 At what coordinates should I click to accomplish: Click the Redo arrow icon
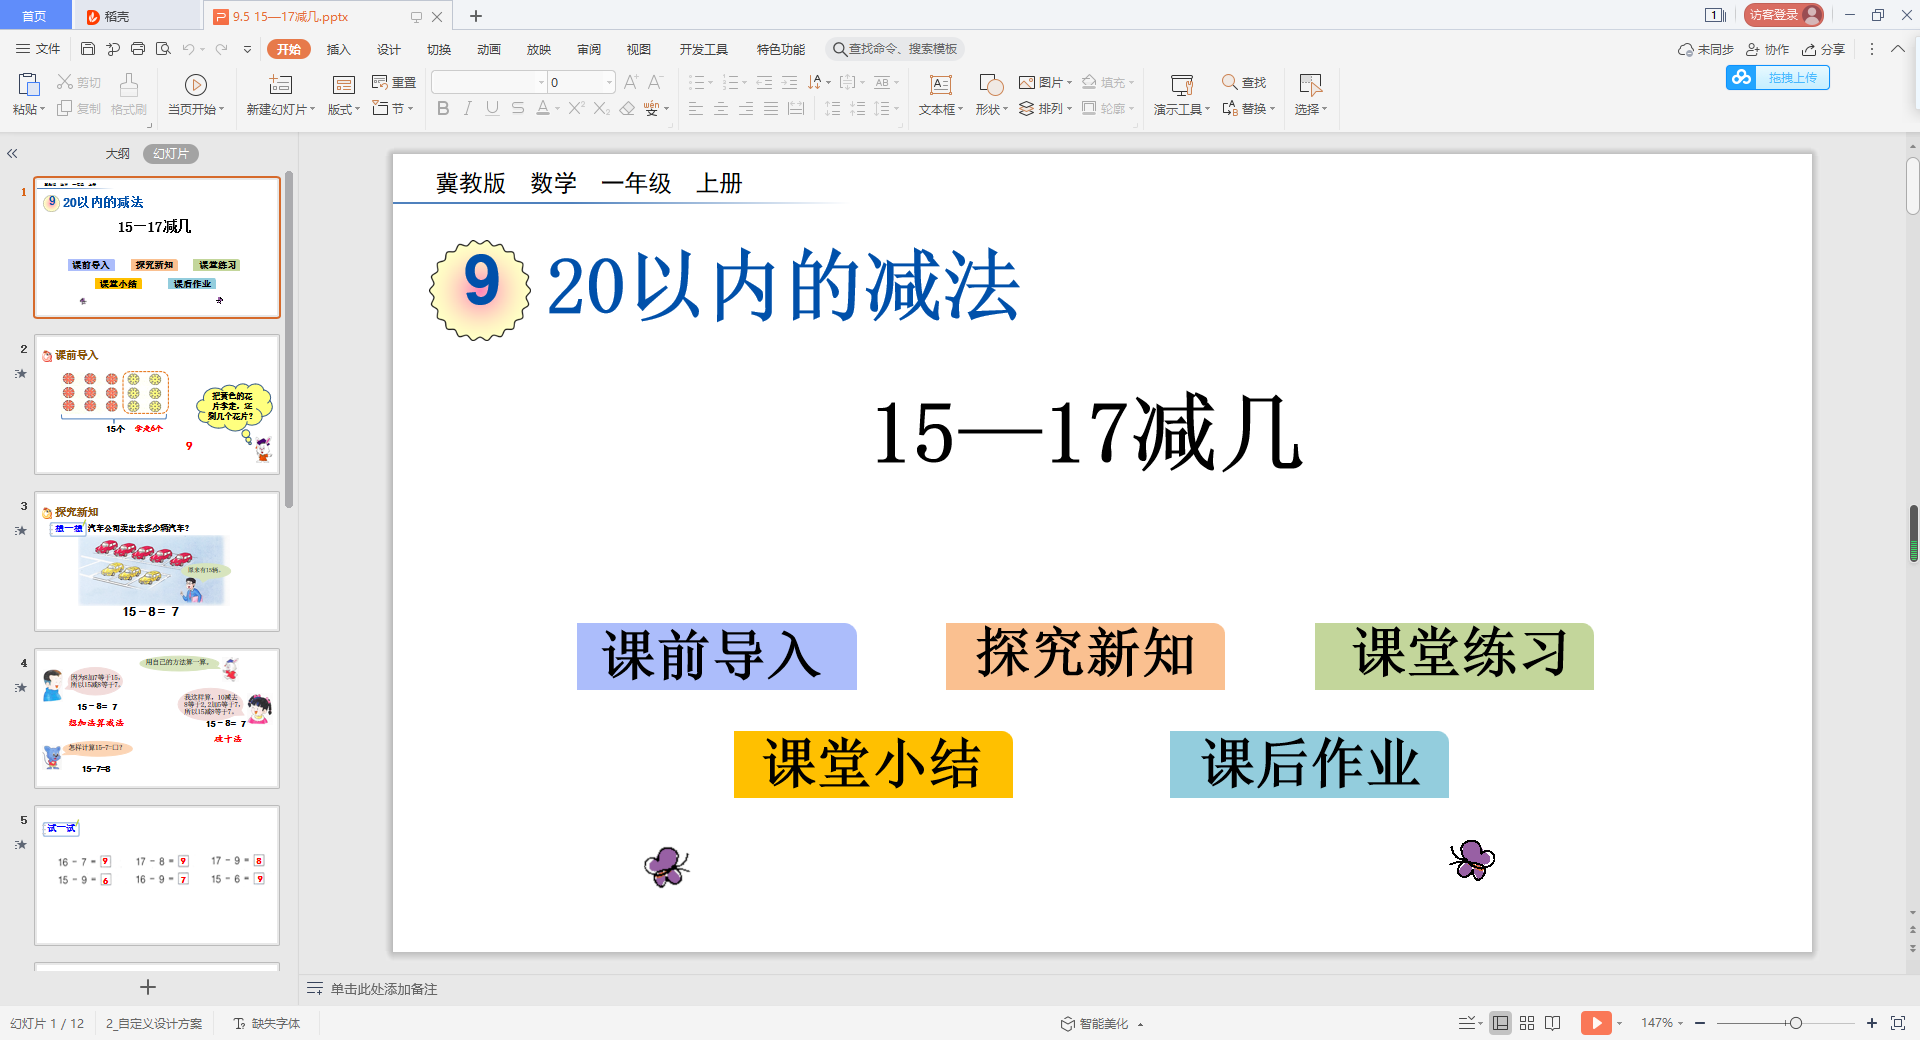click(221, 49)
